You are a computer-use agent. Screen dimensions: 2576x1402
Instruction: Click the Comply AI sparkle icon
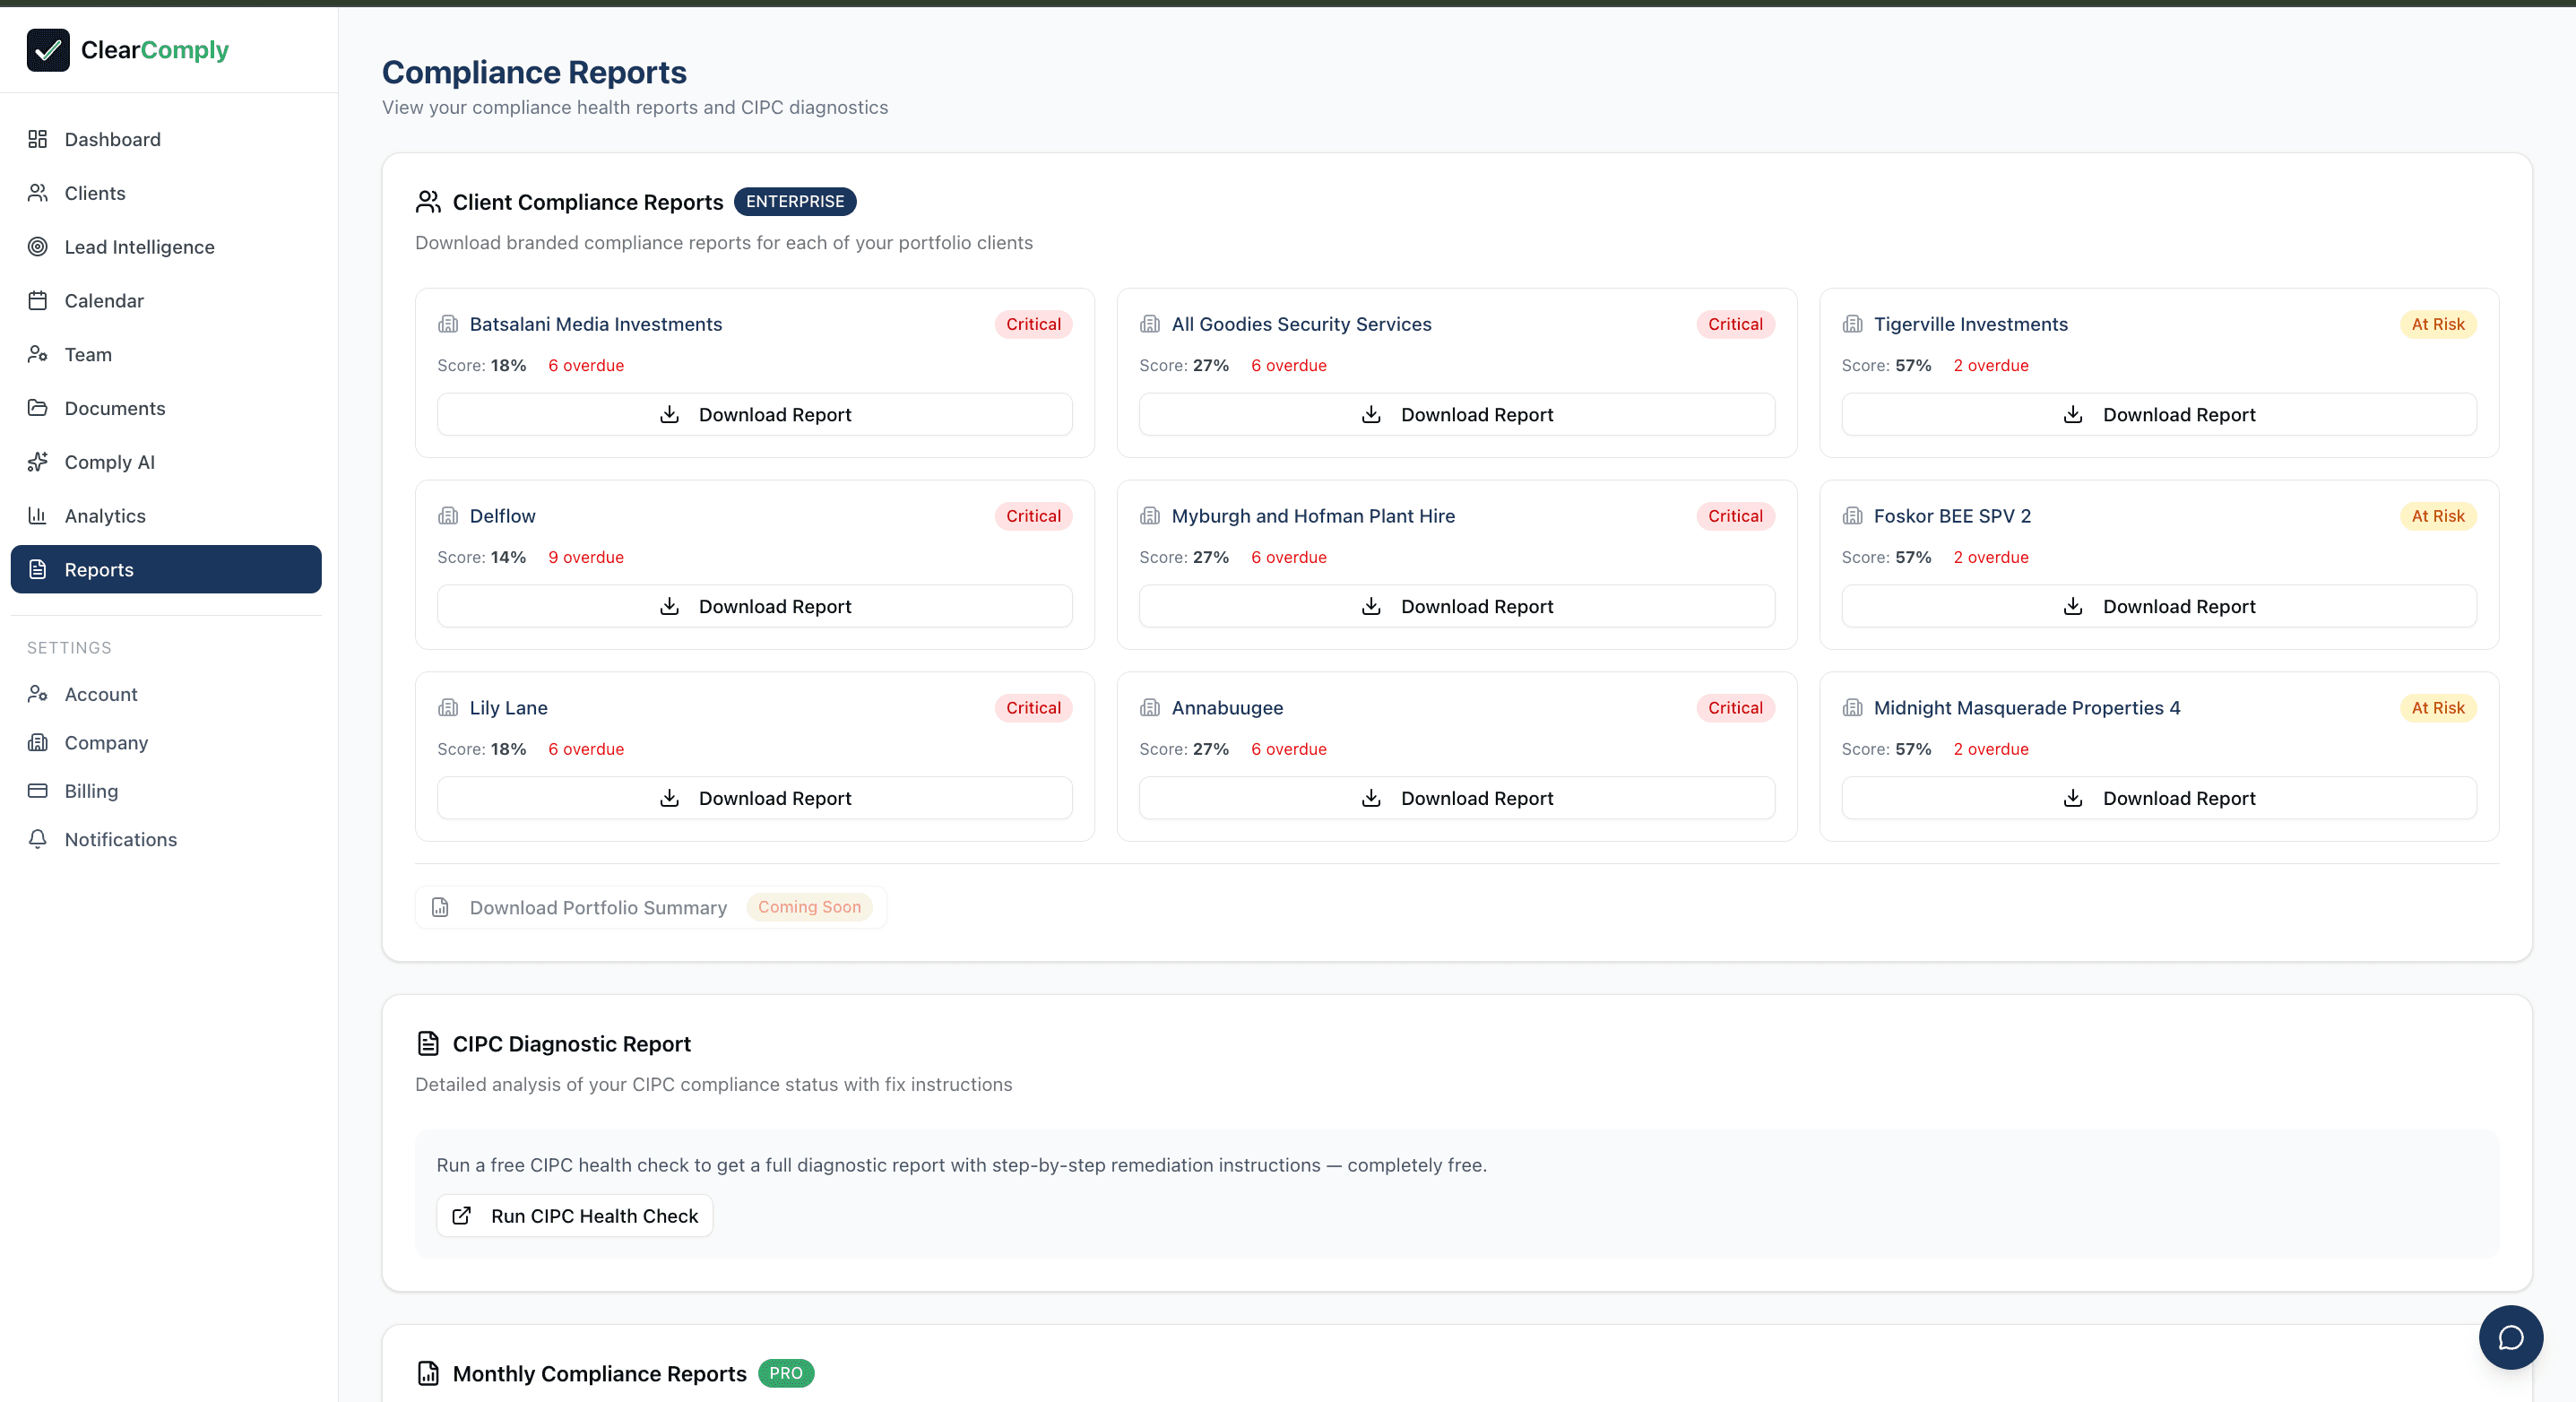38,462
